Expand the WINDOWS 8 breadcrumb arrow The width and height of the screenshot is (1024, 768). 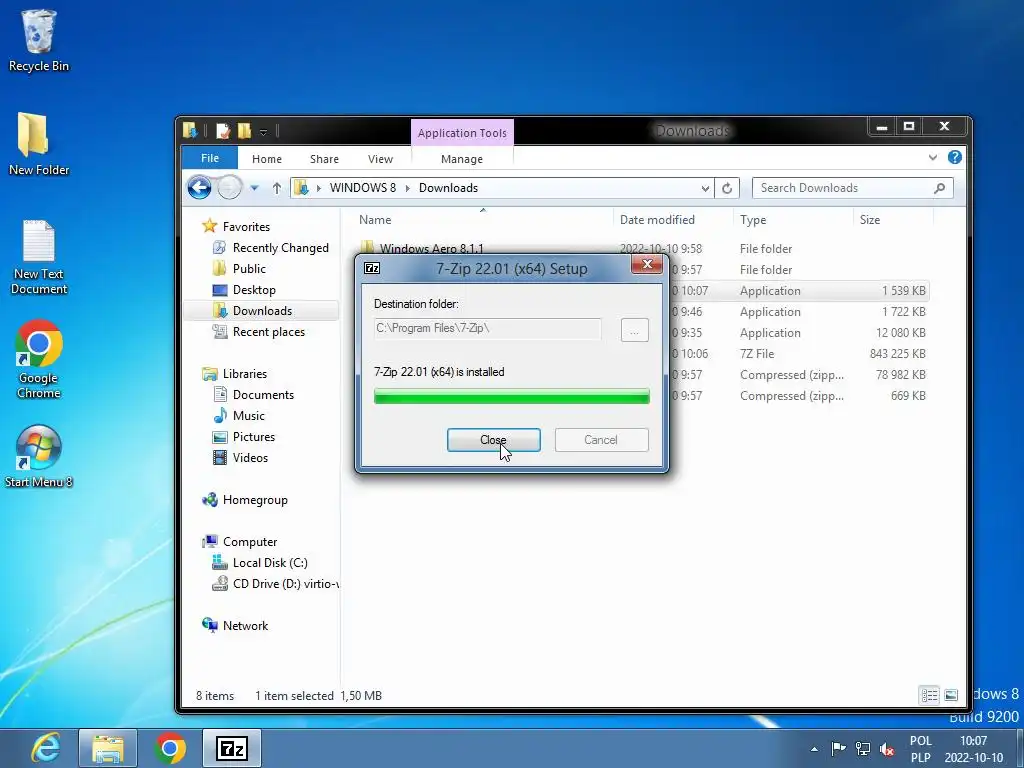point(408,188)
